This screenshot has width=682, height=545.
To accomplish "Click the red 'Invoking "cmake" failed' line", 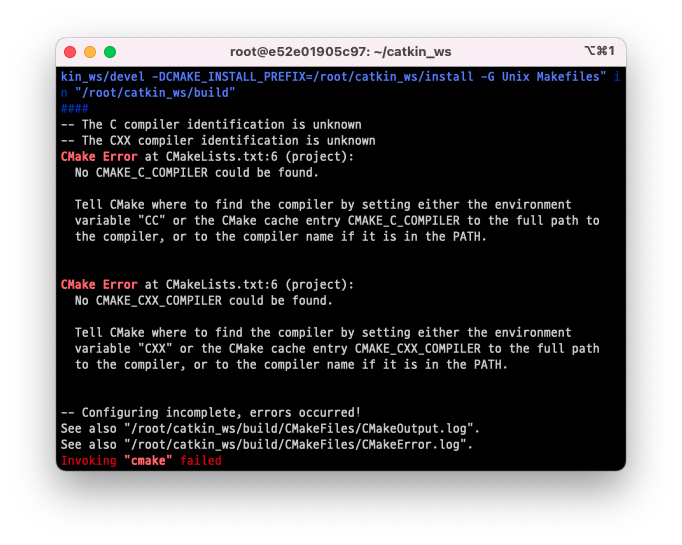I will (x=141, y=461).
